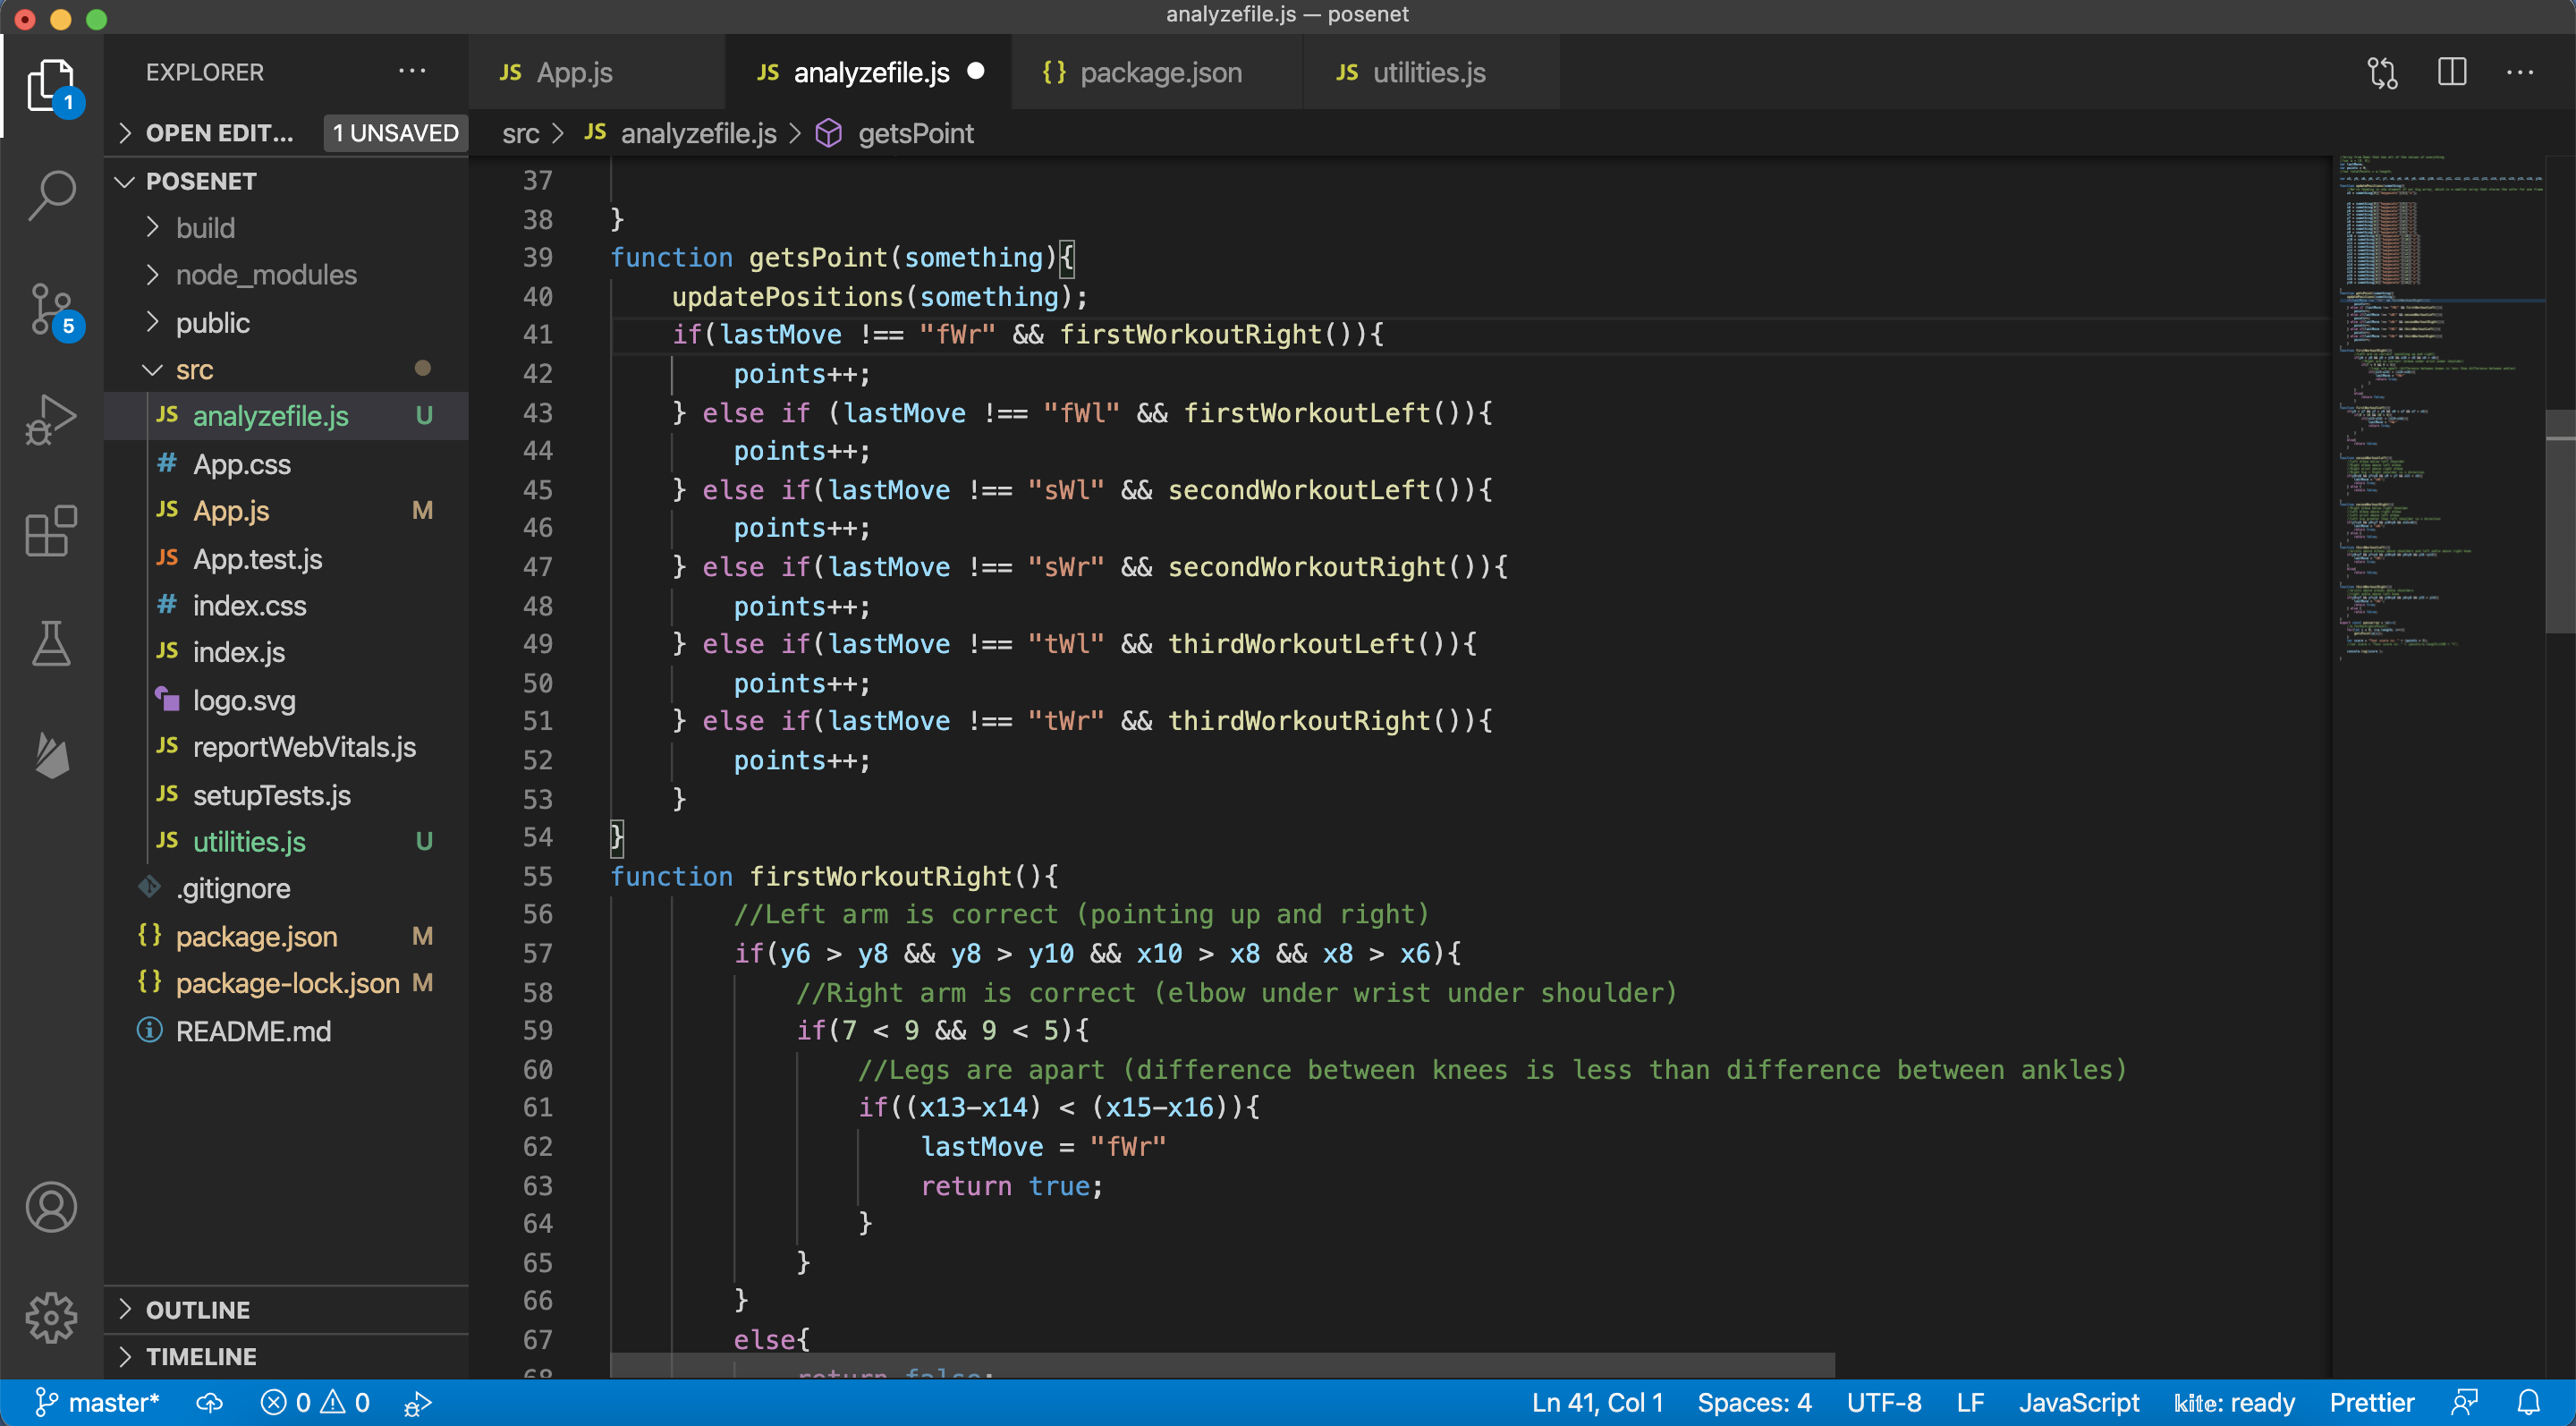The height and width of the screenshot is (1426, 2576).
Task: Change the JavaScript language mode
Action: [x=2078, y=1402]
